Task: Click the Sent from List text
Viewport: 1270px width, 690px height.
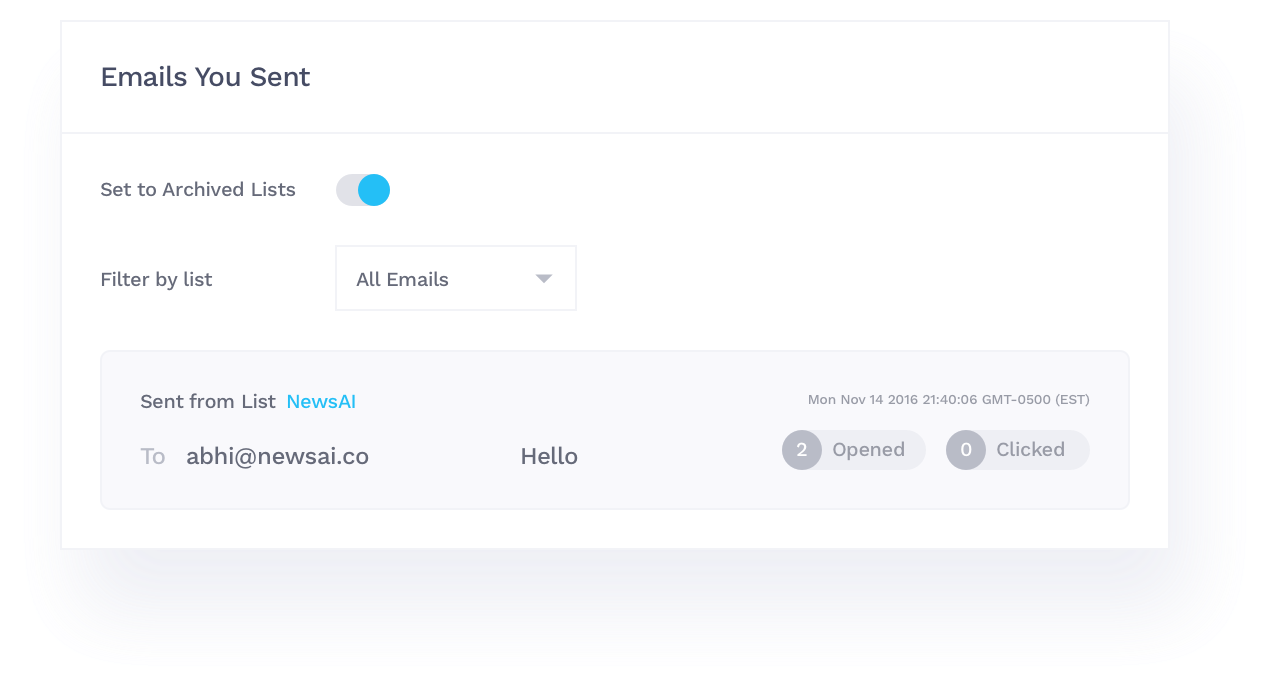Action: coord(207,402)
